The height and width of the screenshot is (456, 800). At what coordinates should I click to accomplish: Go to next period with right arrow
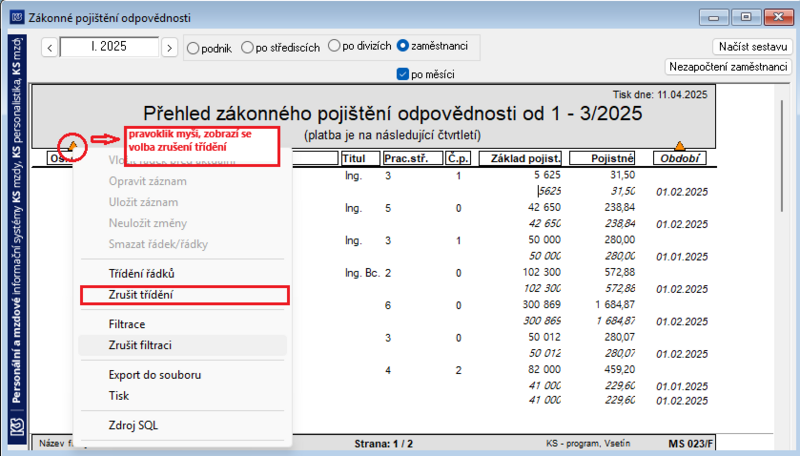point(169,47)
